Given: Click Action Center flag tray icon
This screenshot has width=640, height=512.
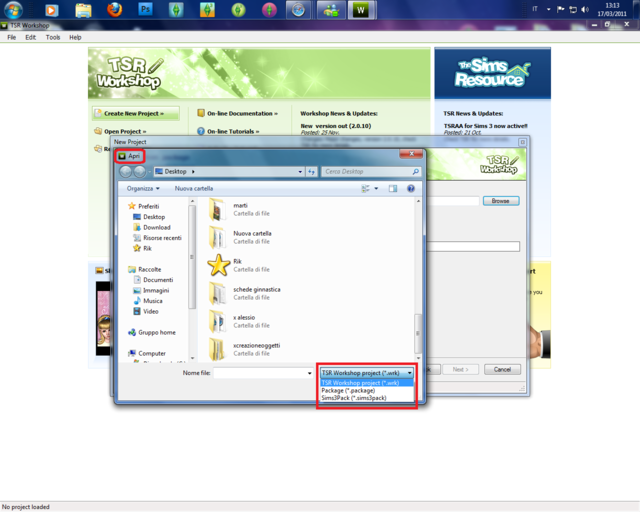Looking at the screenshot, I should [560, 9].
